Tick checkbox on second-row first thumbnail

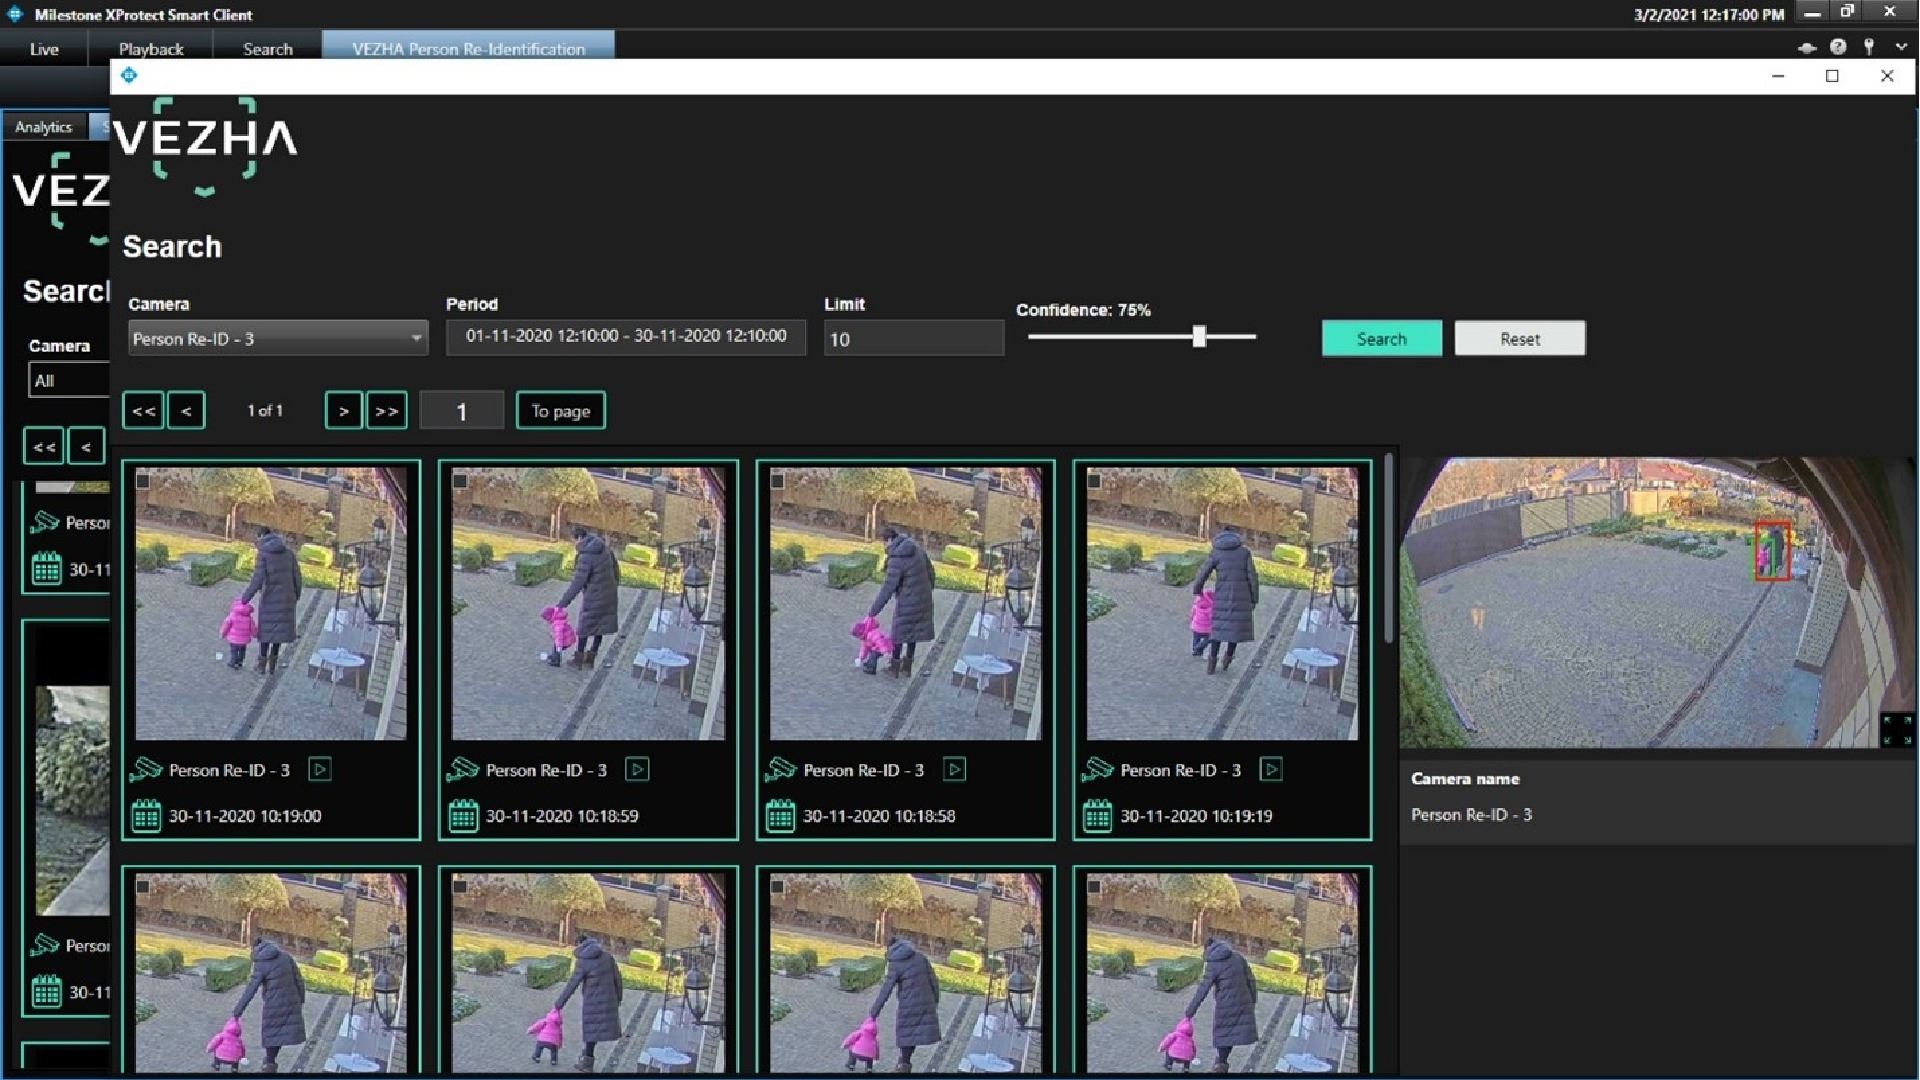click(x=144, y=886)
